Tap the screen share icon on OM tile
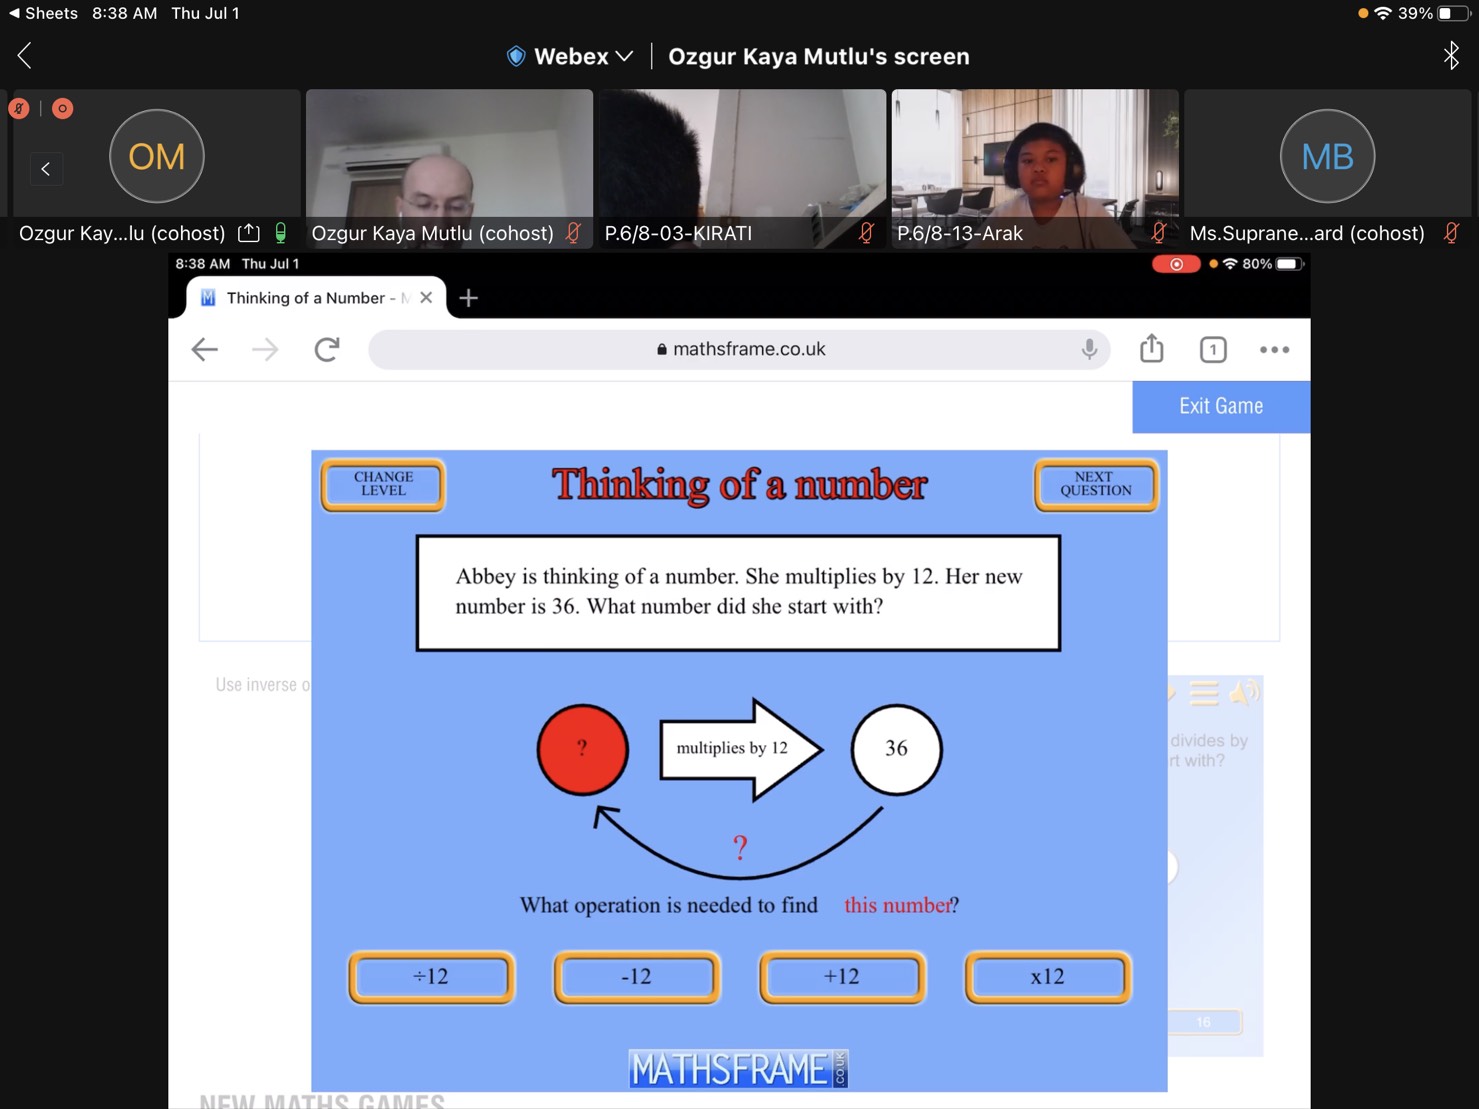Viewport: 1479px width, 1109px height. click(249, 233)
